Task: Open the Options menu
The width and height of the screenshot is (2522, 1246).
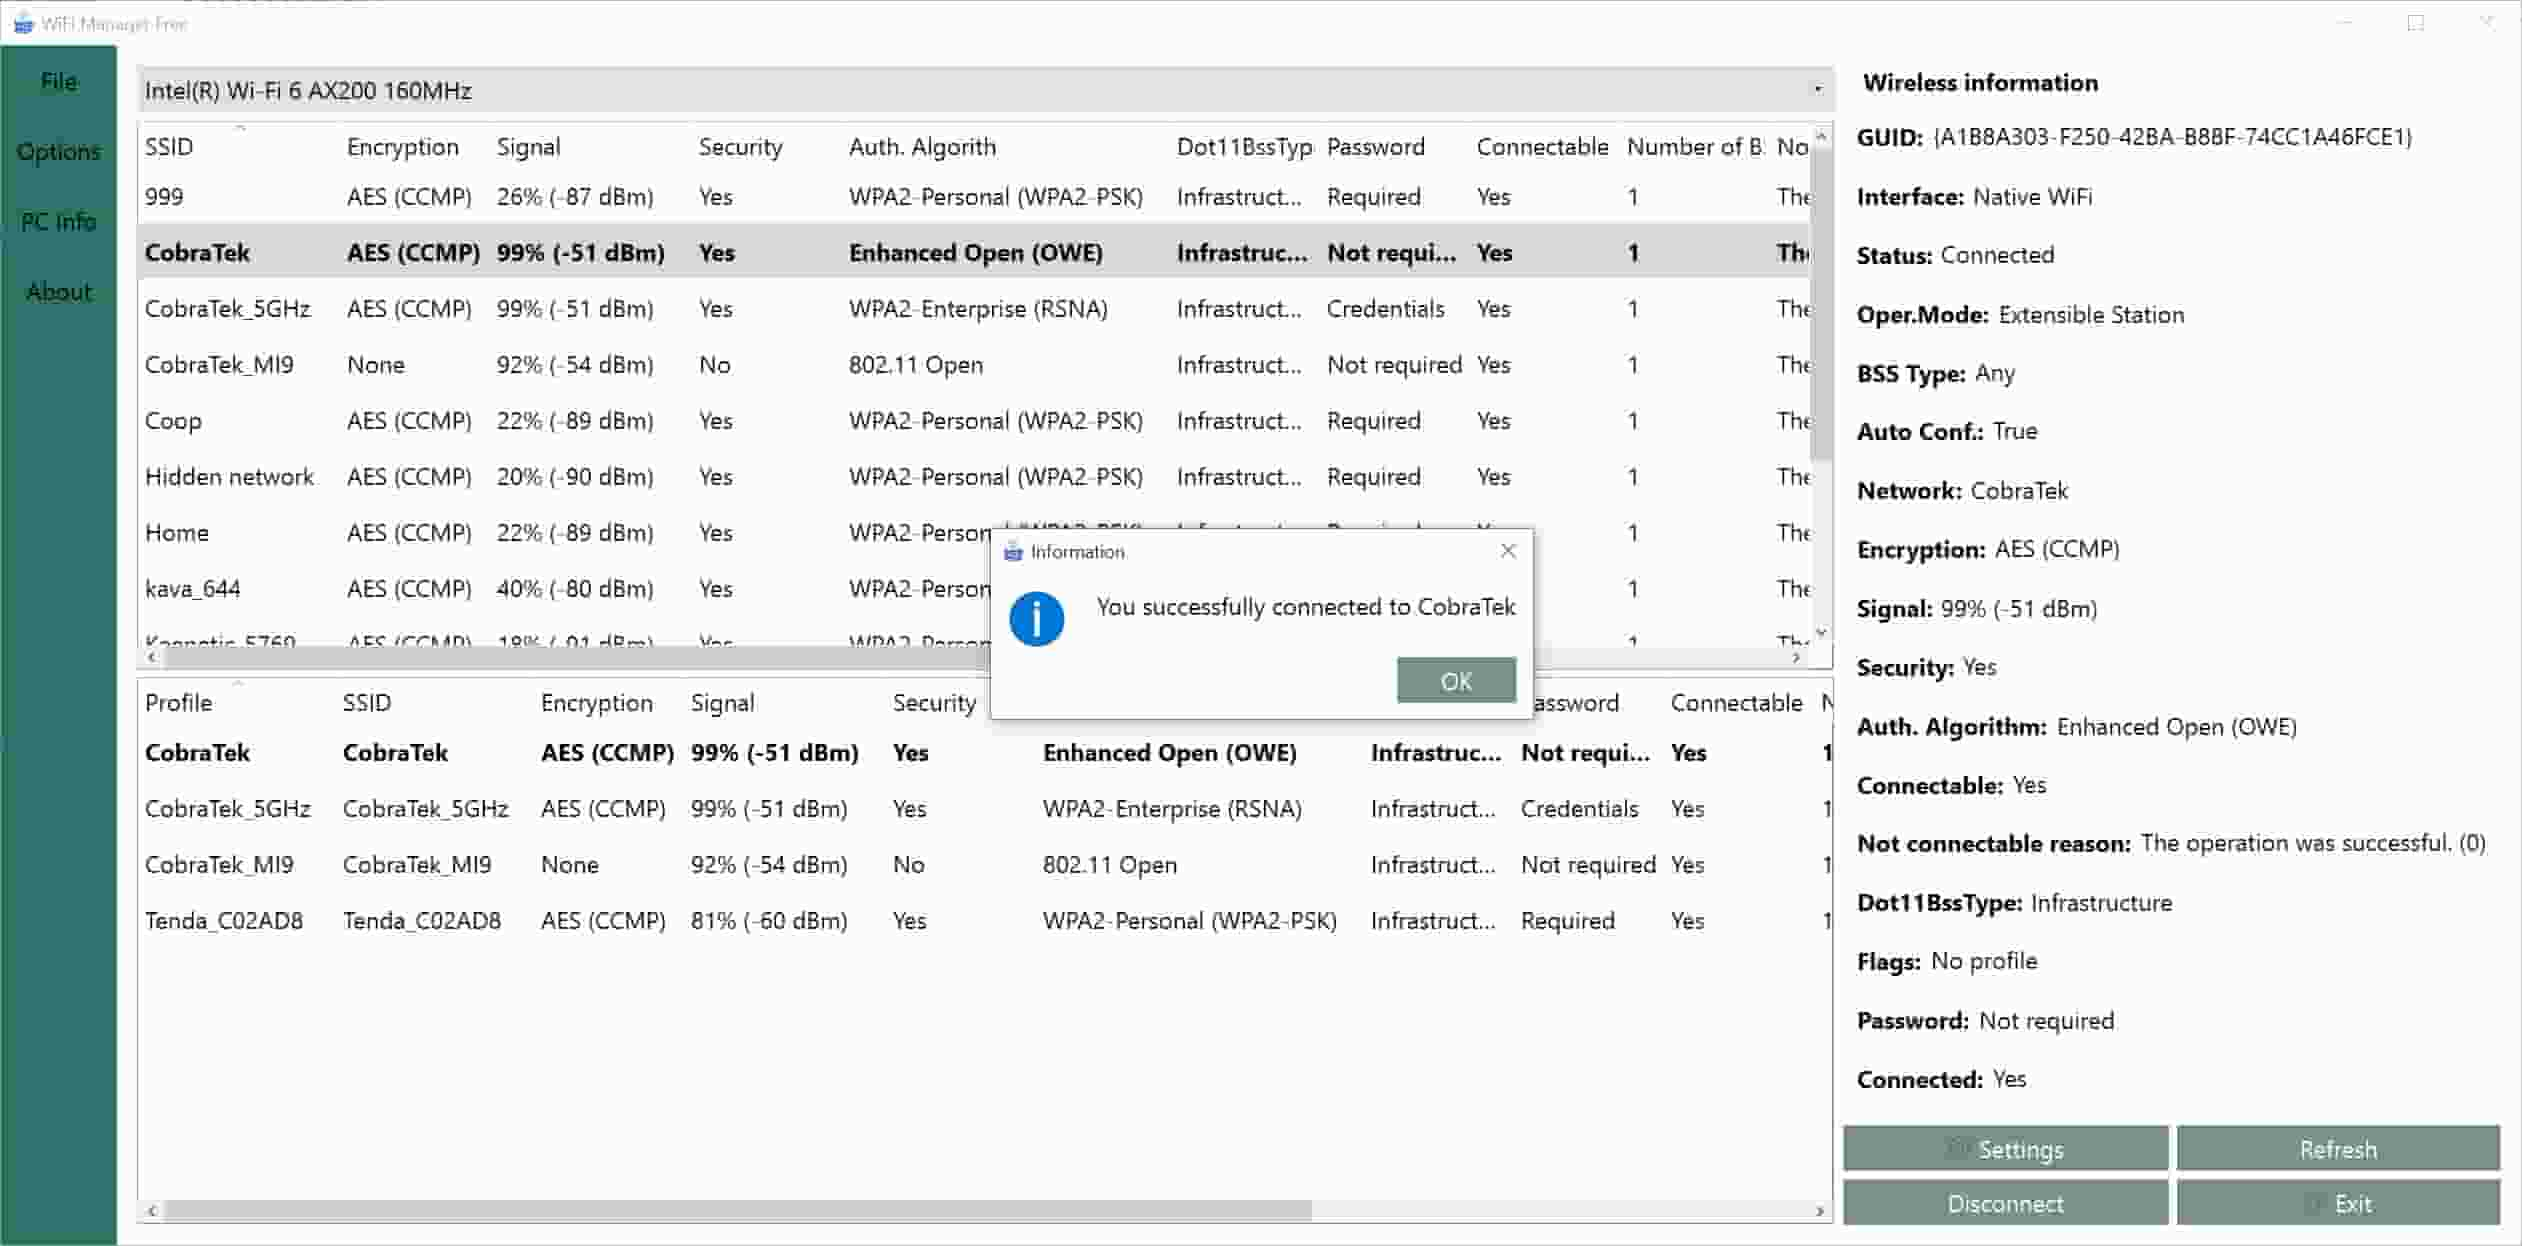Action: (x=58, y=150)
